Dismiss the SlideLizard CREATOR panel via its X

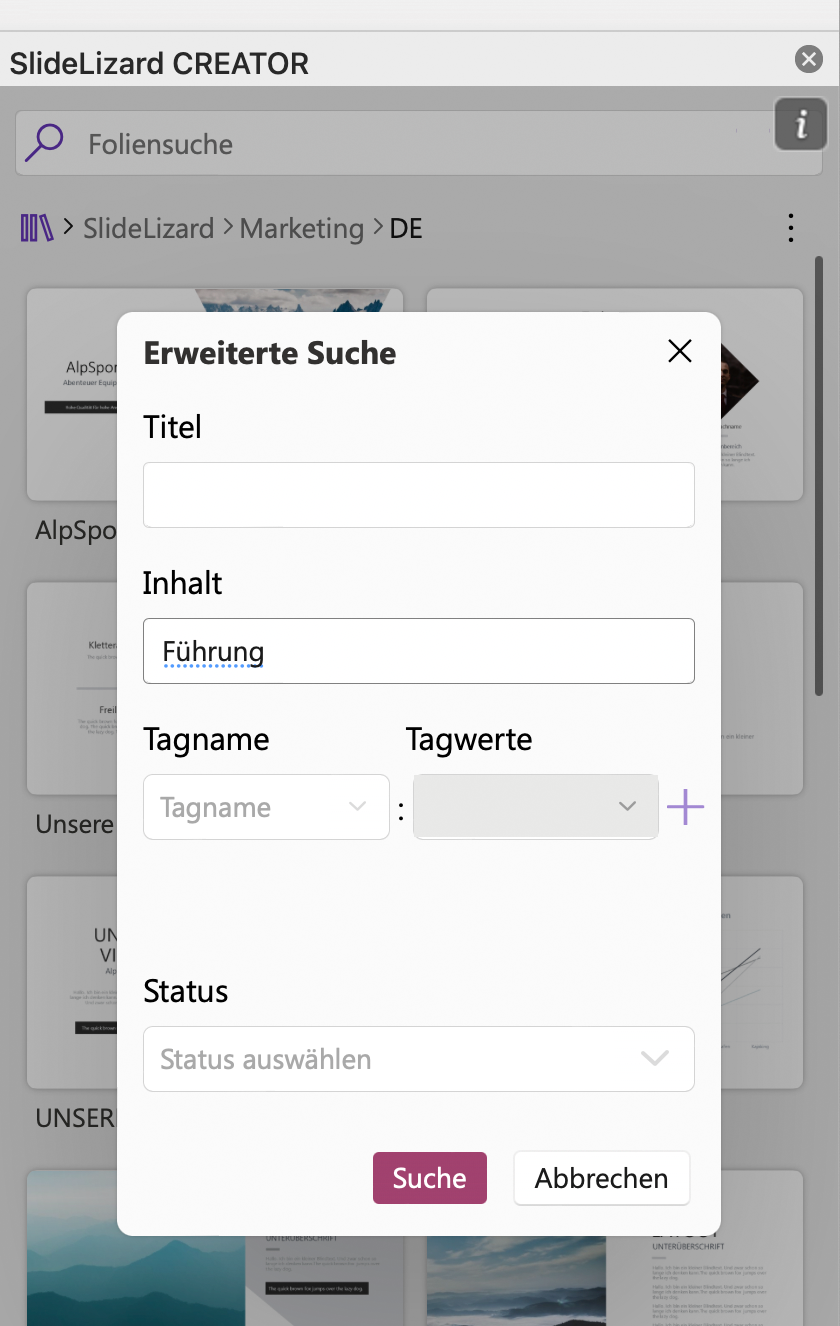[808, 58]
